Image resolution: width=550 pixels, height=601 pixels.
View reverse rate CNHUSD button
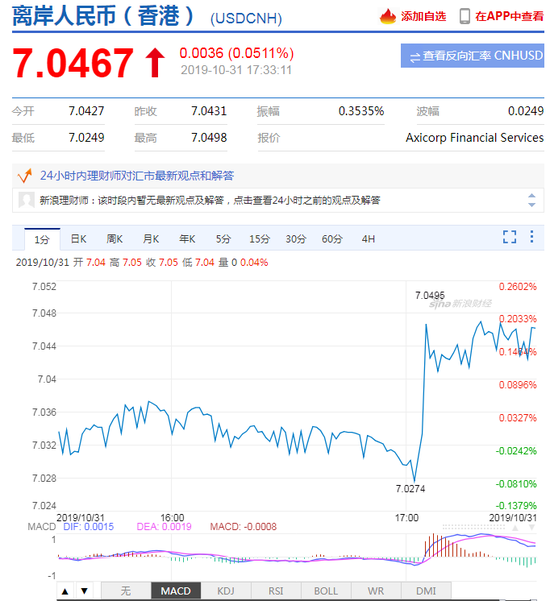click(x=472, y=56)
